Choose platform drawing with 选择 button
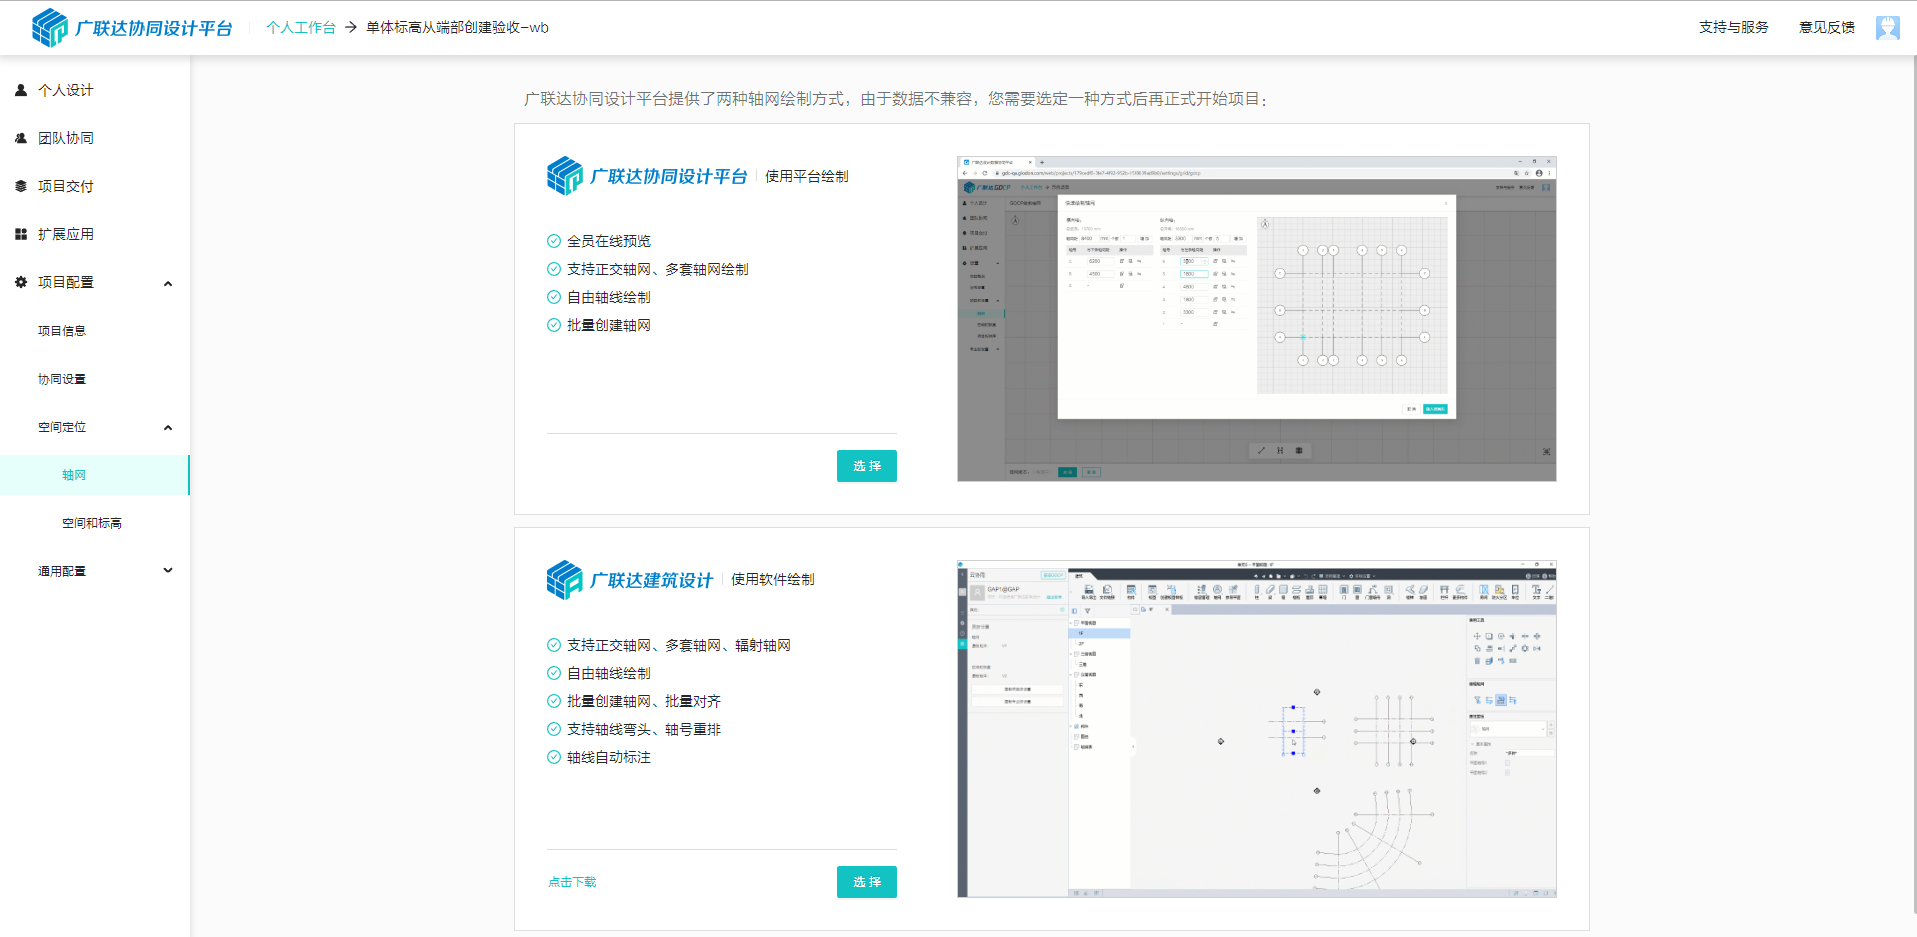The image size is (1917, 937). (867, 466)
